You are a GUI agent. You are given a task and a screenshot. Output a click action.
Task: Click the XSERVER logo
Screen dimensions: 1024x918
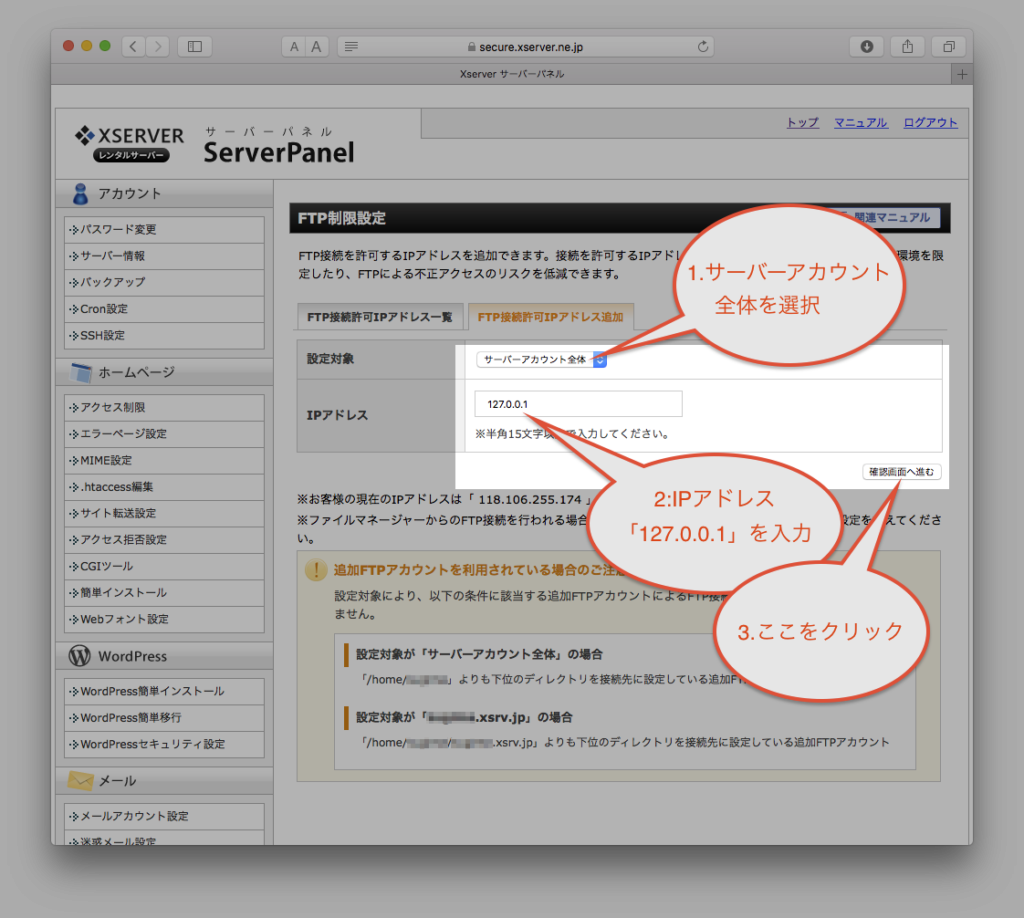click(x=129, y=144)
